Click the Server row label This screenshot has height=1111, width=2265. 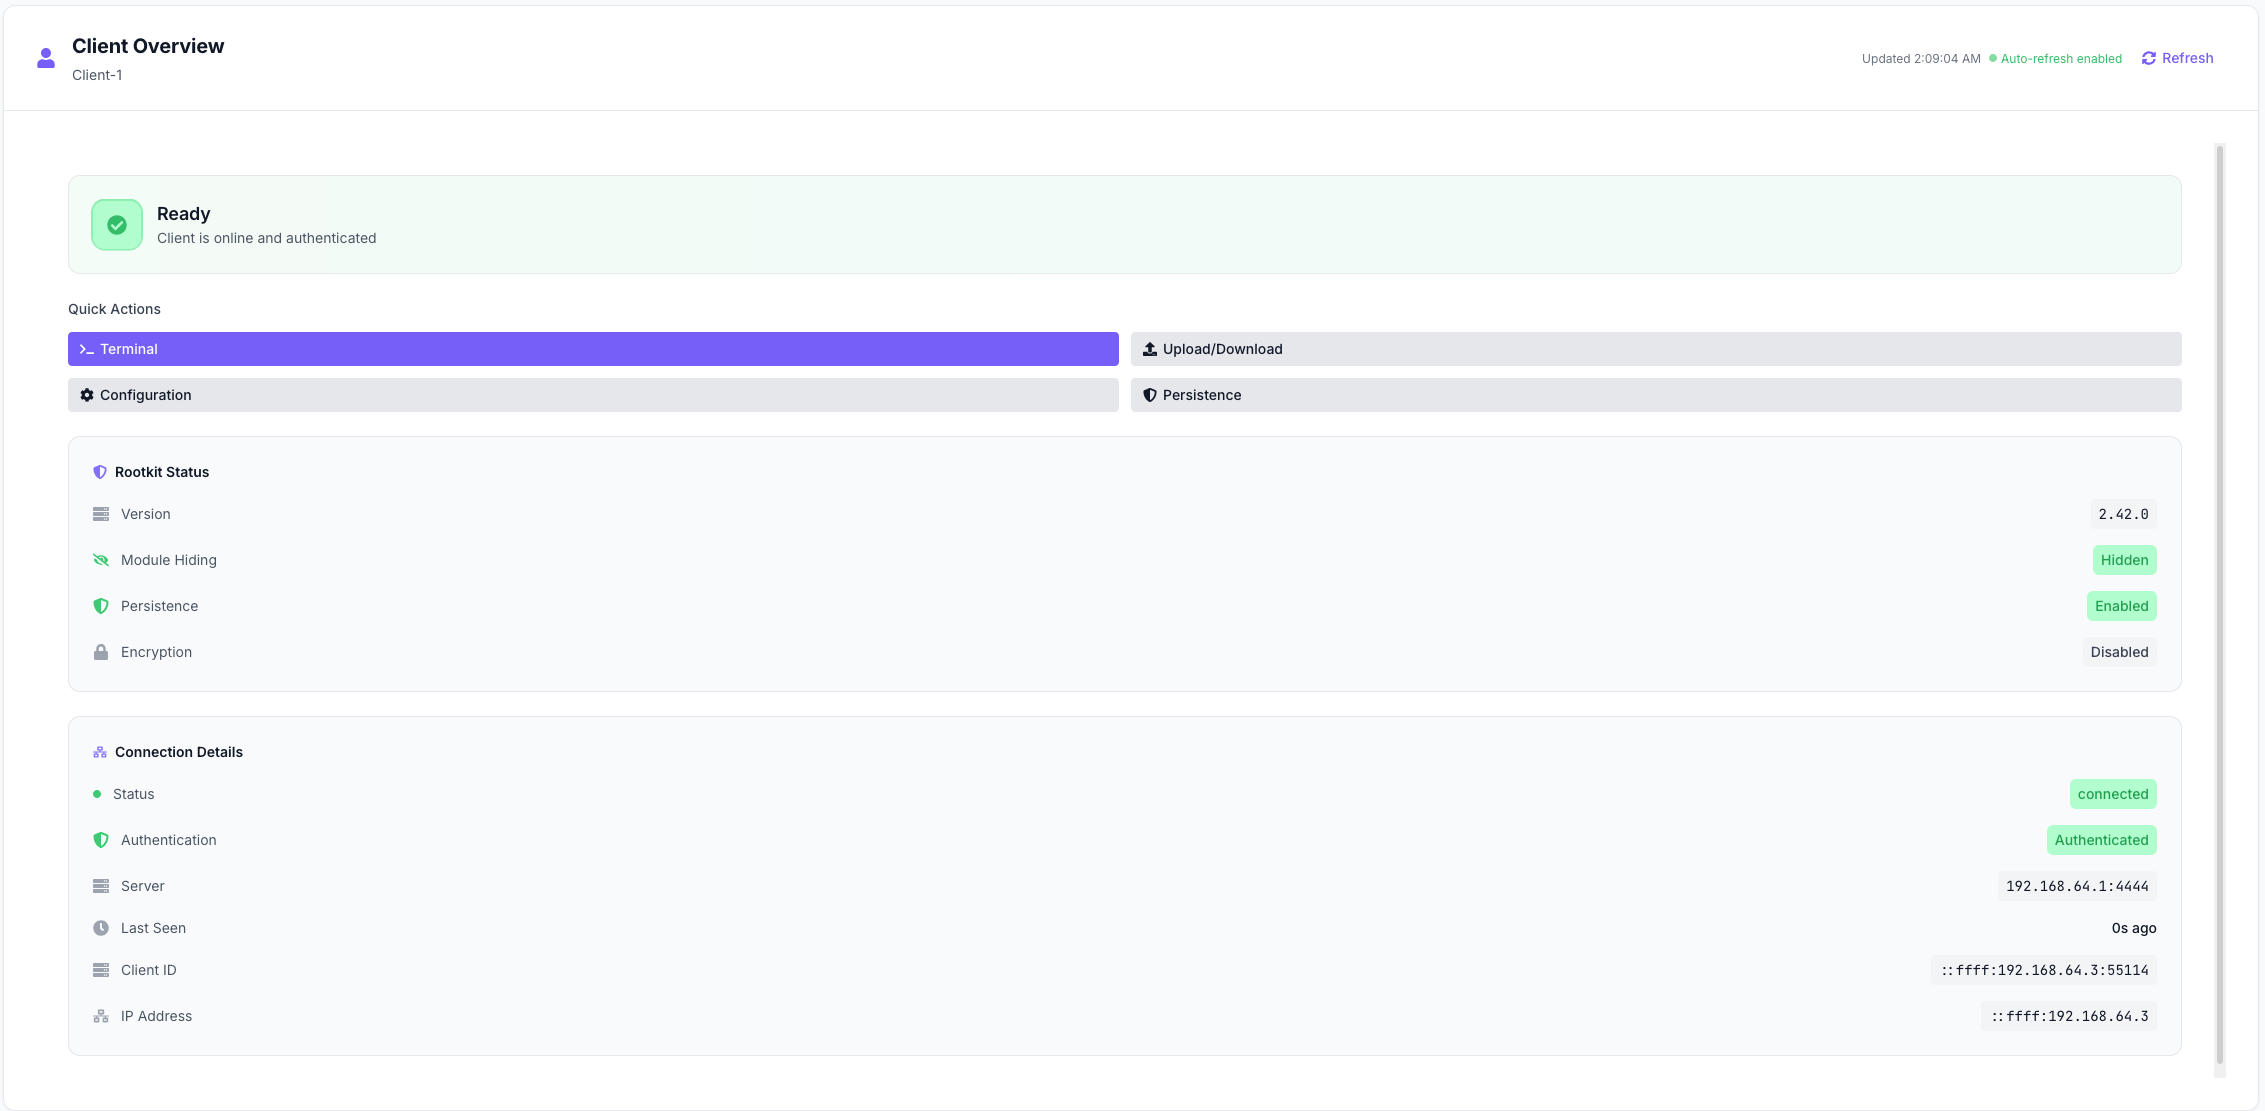[143, 886]
